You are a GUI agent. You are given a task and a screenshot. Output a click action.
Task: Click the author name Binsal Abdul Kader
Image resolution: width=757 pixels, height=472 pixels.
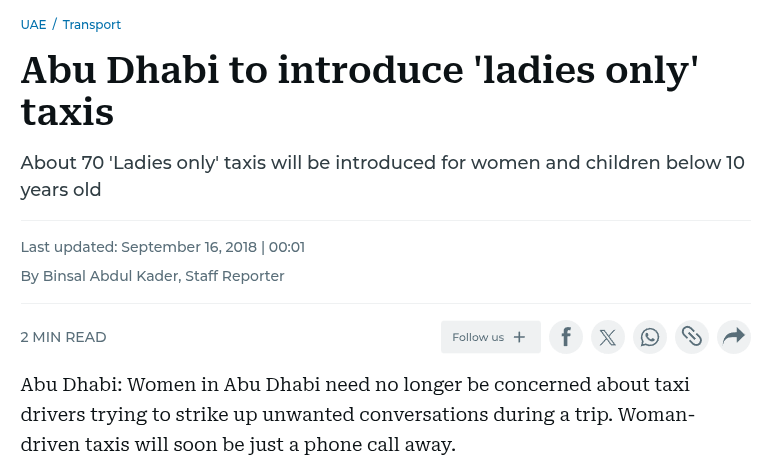pos(111,276)
